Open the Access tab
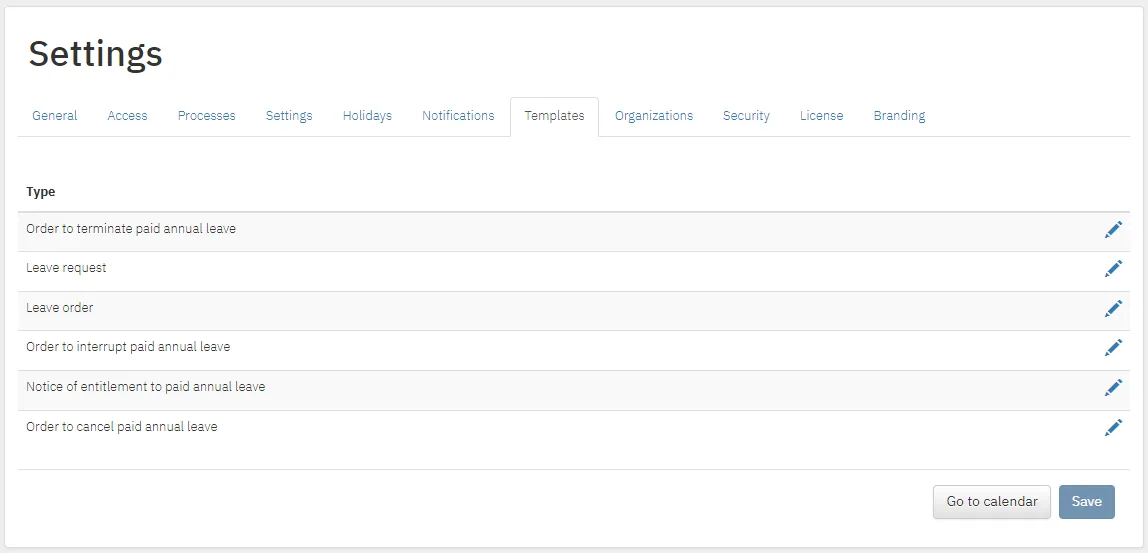This screenshot has height=553, width=1148. point(127,116)
